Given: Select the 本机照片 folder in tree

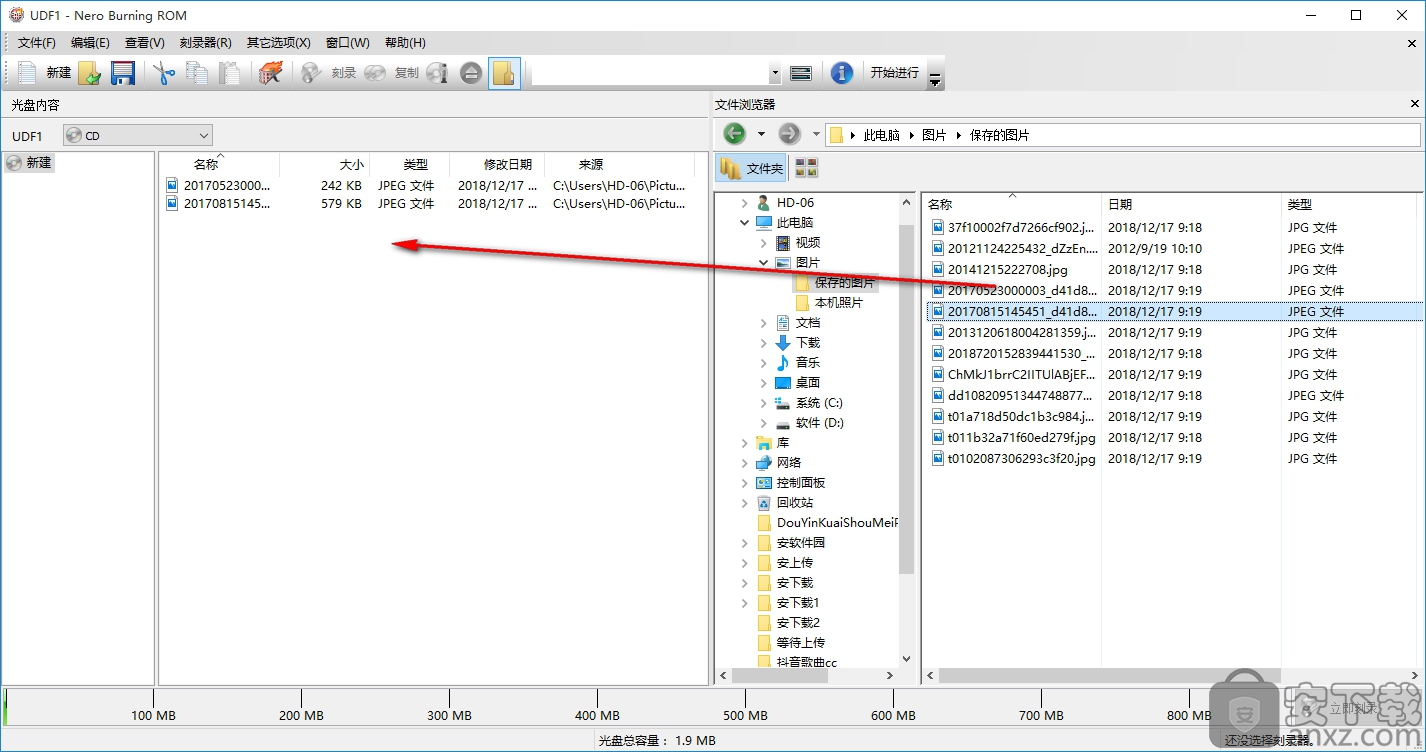Looking at the screenshot, I should pos(838,302).
